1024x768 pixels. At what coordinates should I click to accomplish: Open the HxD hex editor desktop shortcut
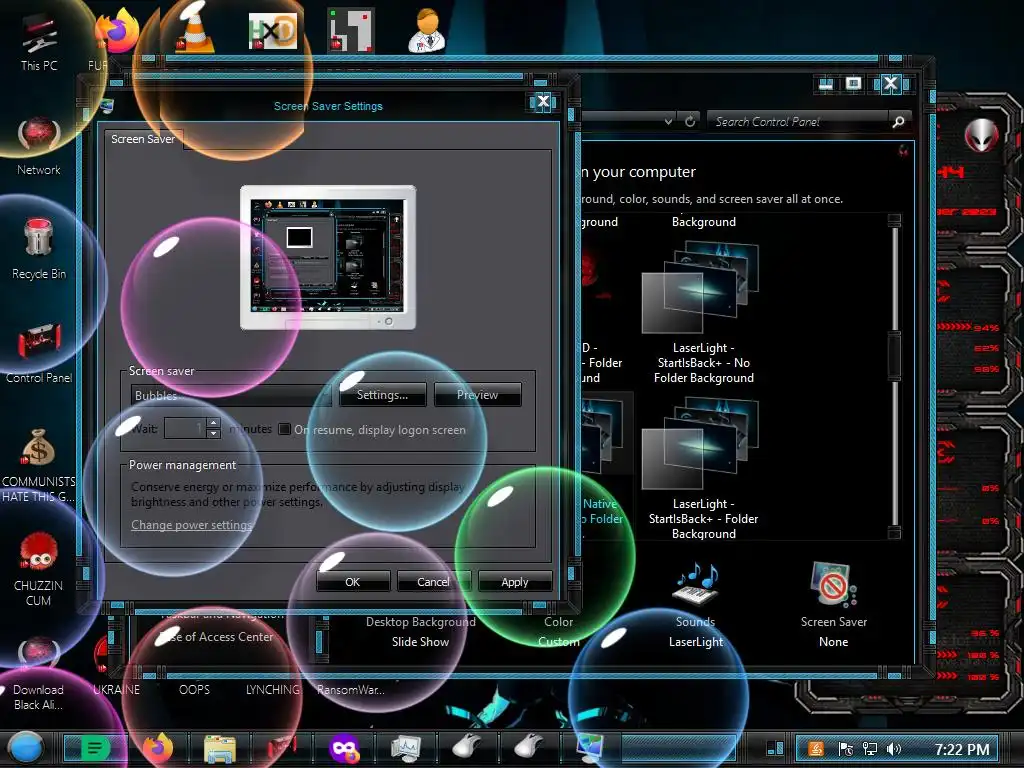click(273, 31)
